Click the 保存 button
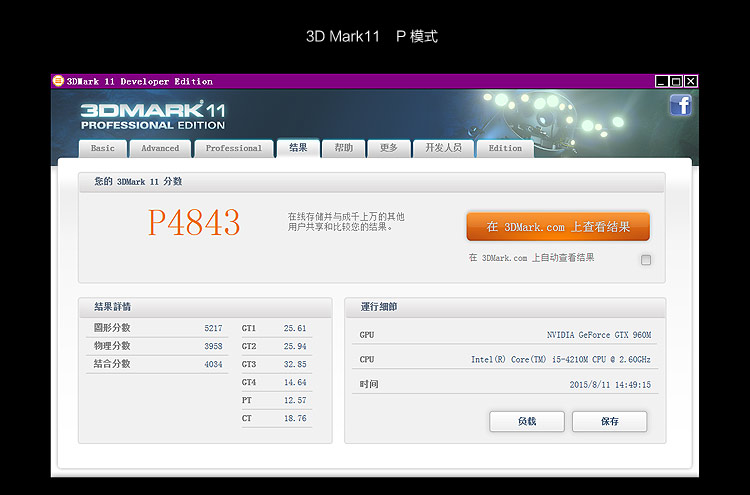This screenshot has width=750, height=495. coord(609,421)
